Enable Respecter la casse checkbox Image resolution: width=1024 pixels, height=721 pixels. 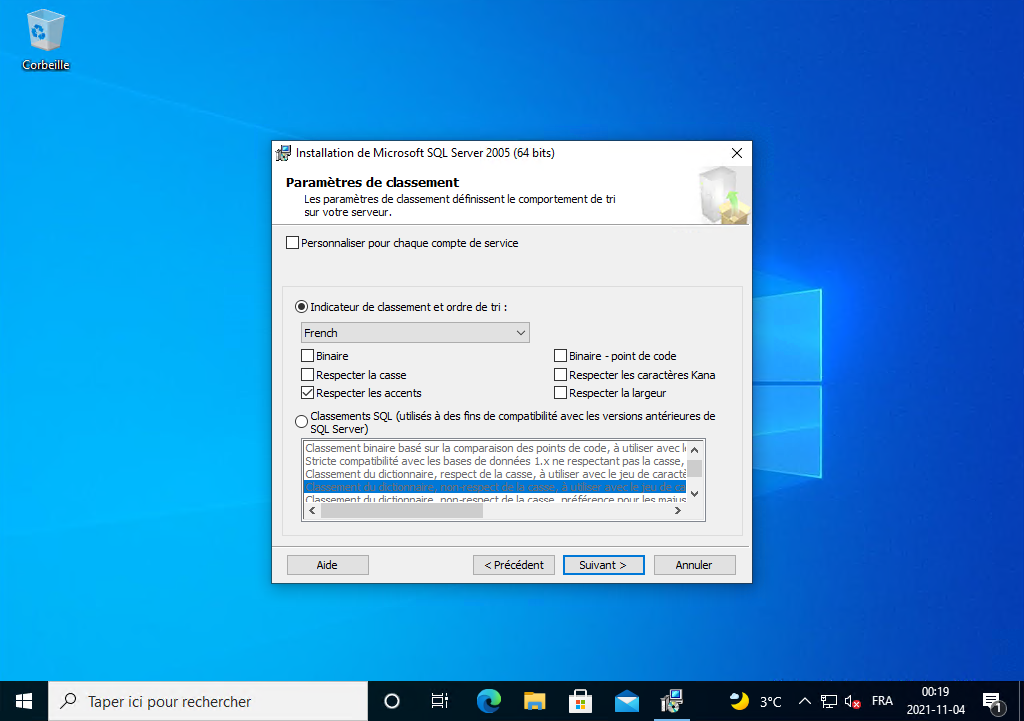point(308,375)
